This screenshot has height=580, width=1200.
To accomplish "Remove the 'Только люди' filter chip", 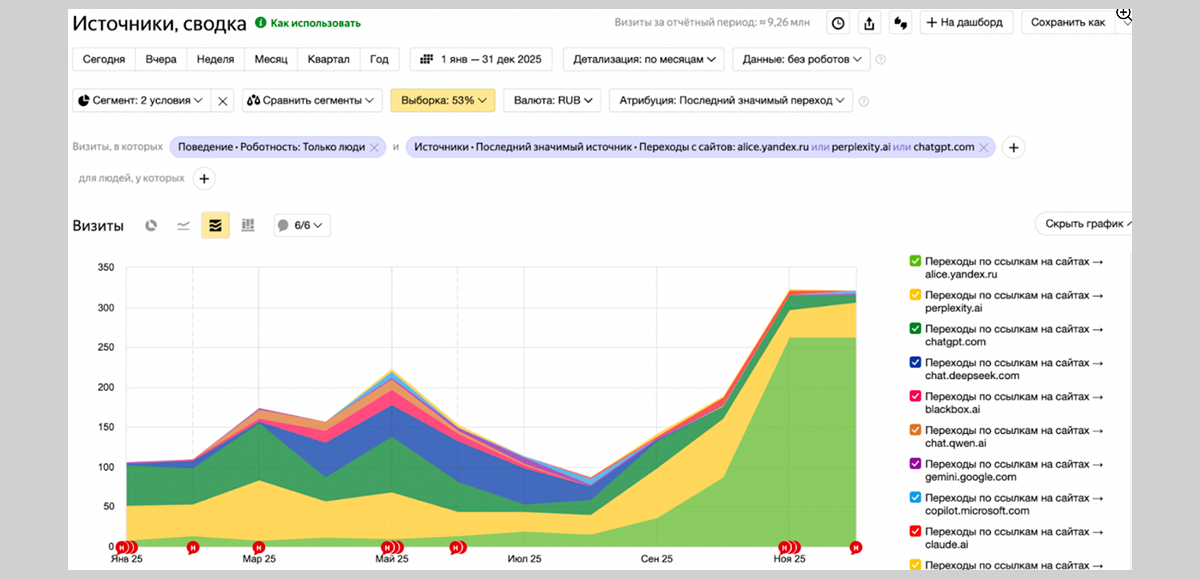I will tap(374, 147).
